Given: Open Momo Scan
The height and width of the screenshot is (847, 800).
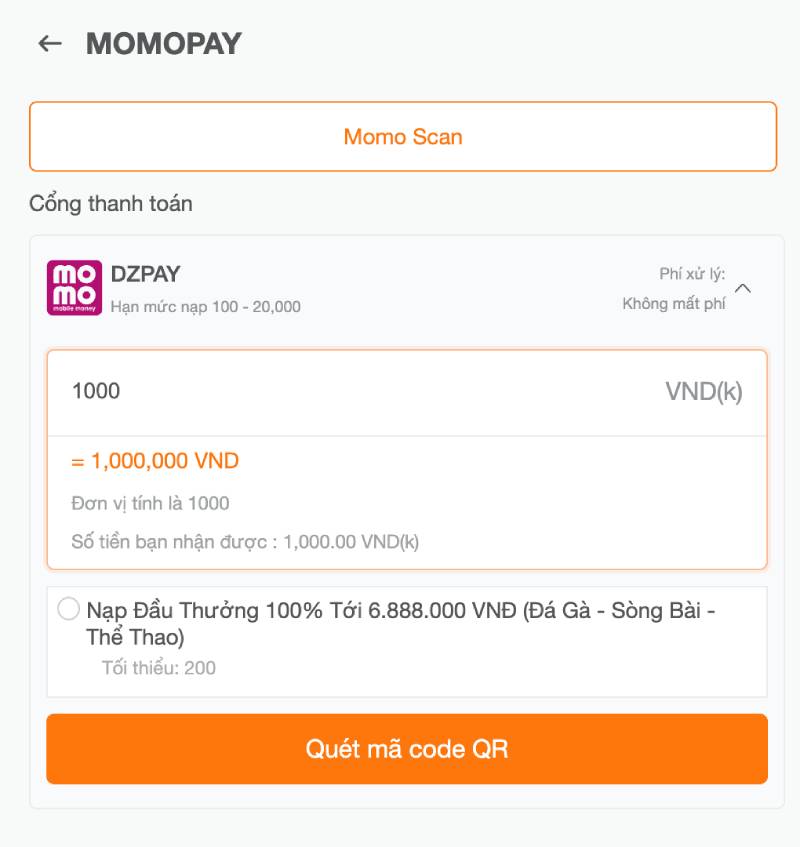Looking at the screenshot, I should tap(402, 136).
